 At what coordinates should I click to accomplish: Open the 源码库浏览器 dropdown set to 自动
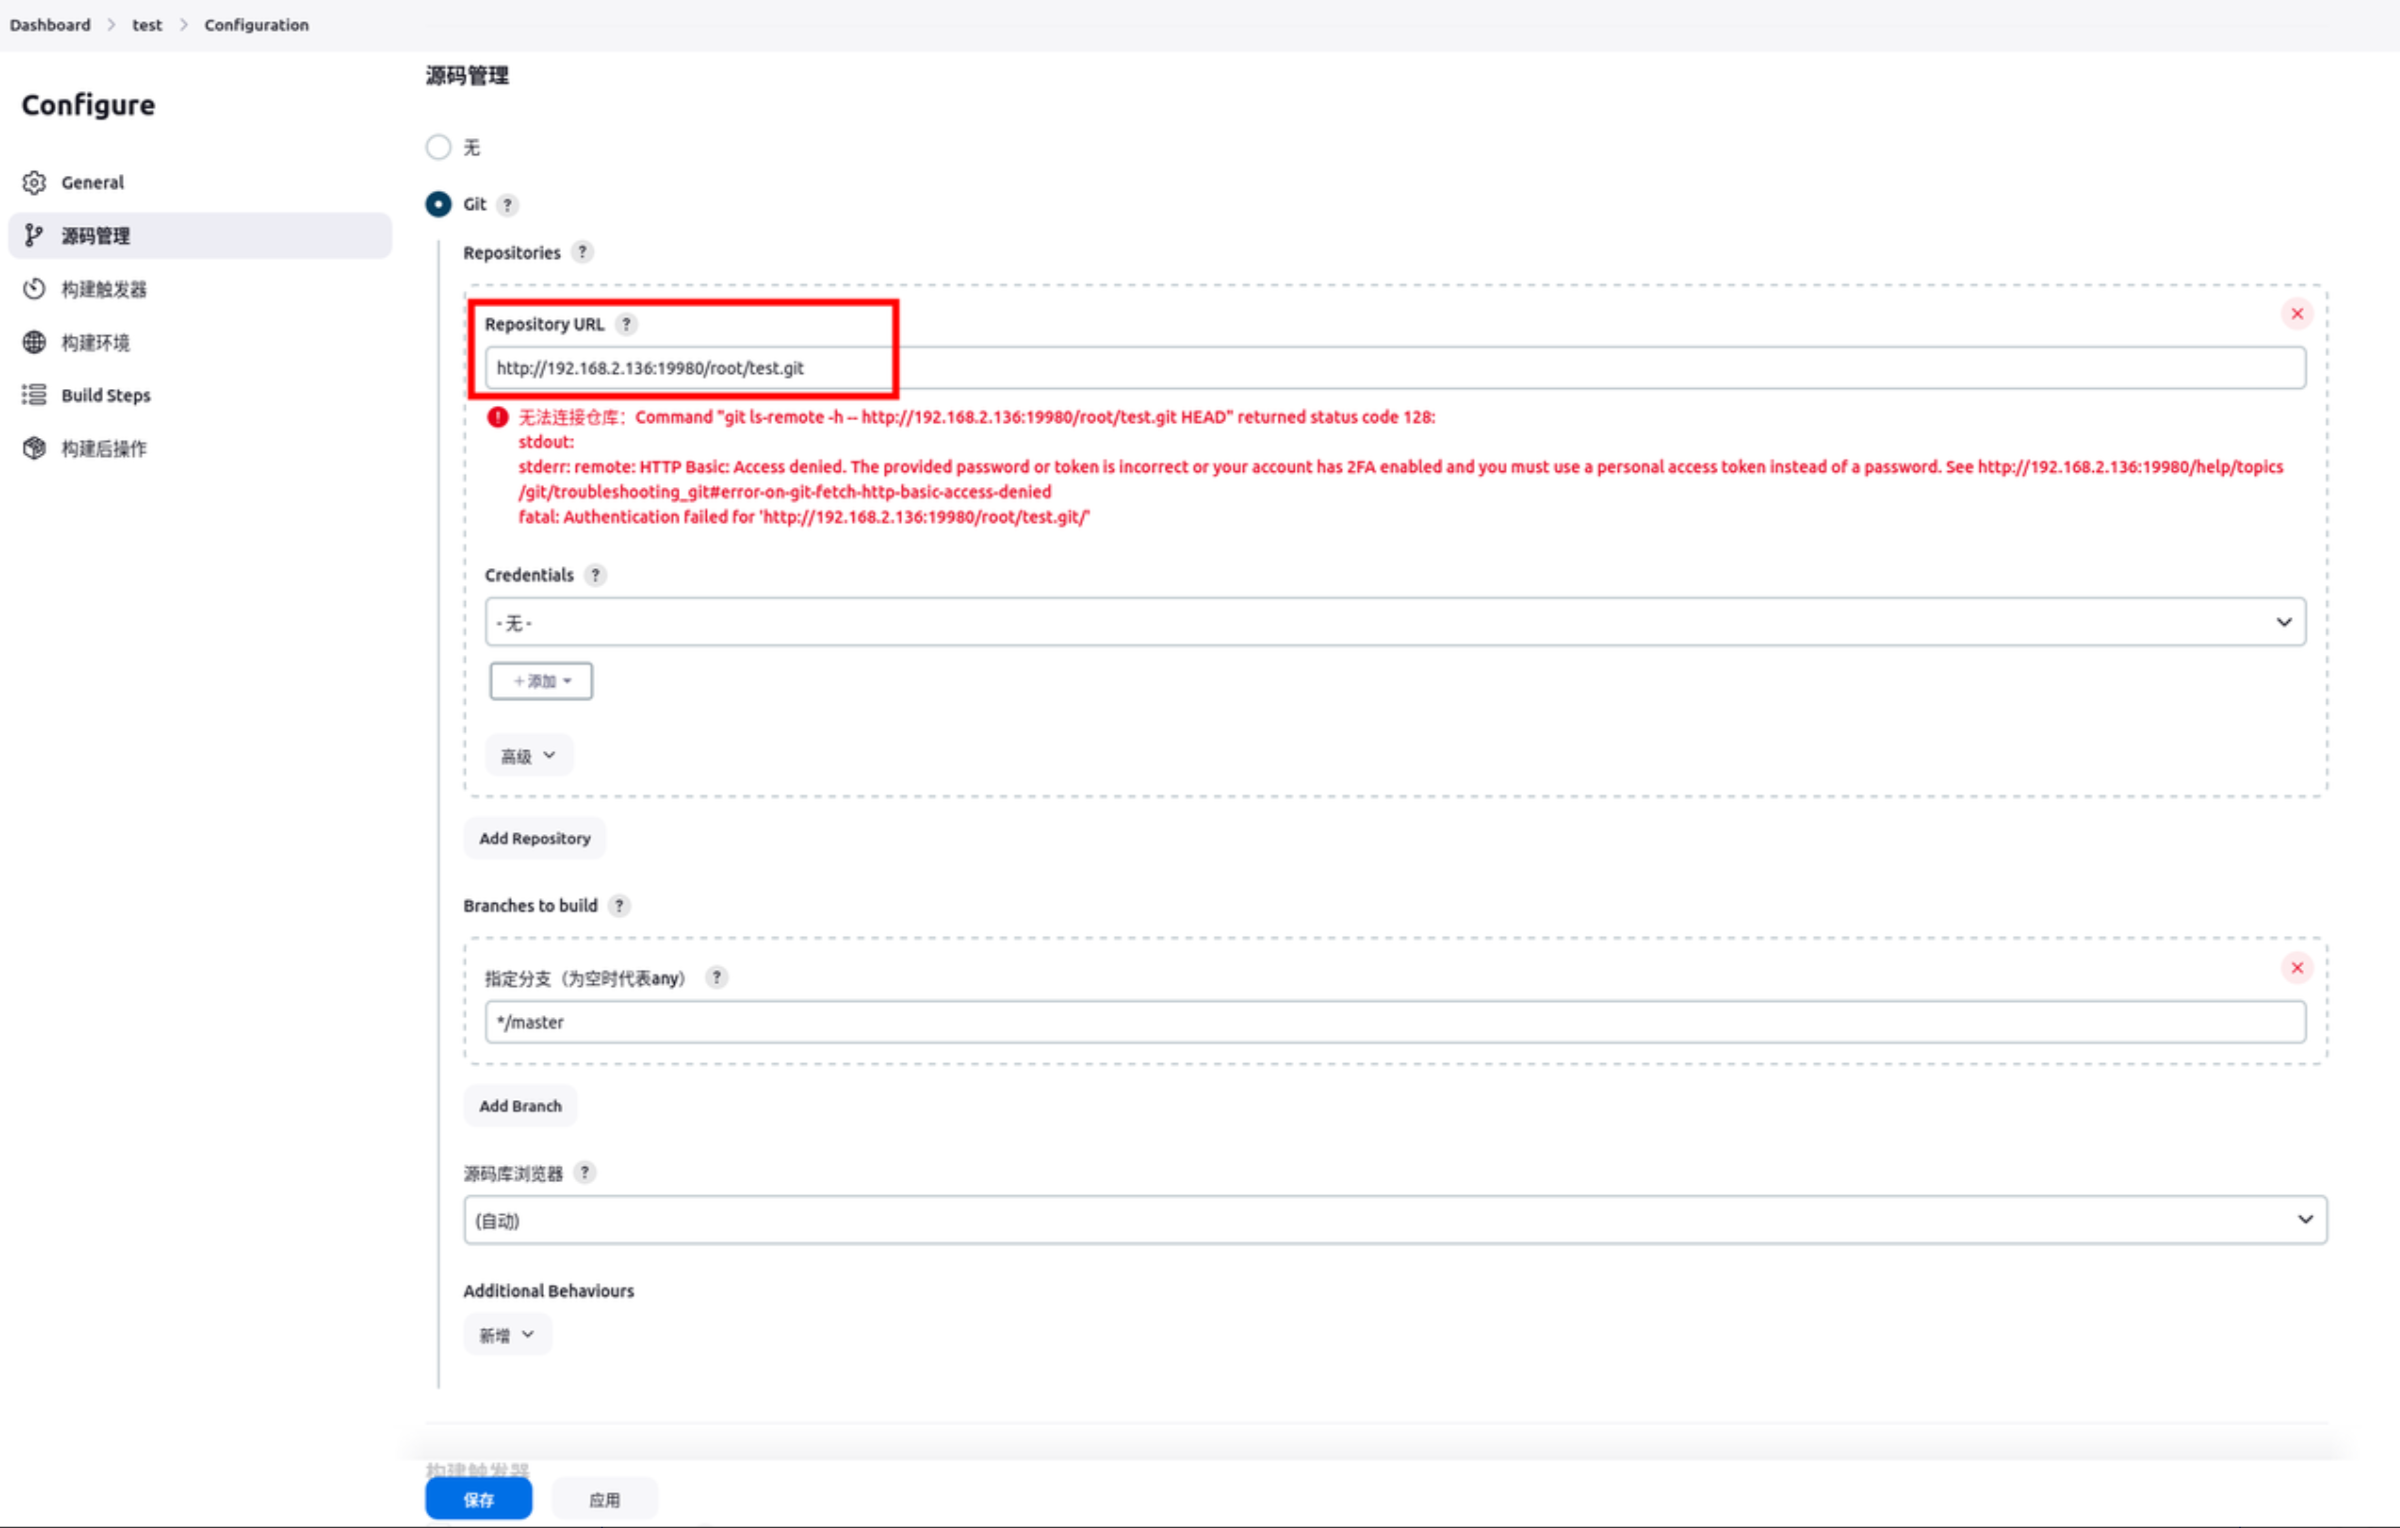pos(1395,1220)
